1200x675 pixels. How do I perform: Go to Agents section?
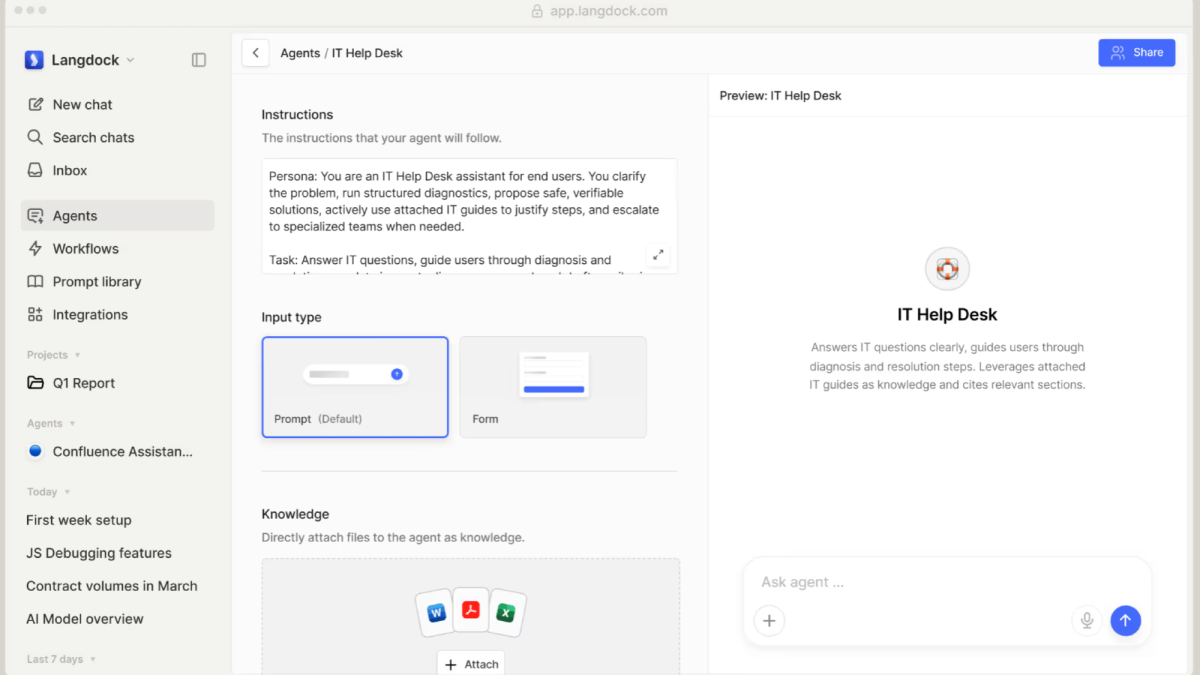click(117, 215)
